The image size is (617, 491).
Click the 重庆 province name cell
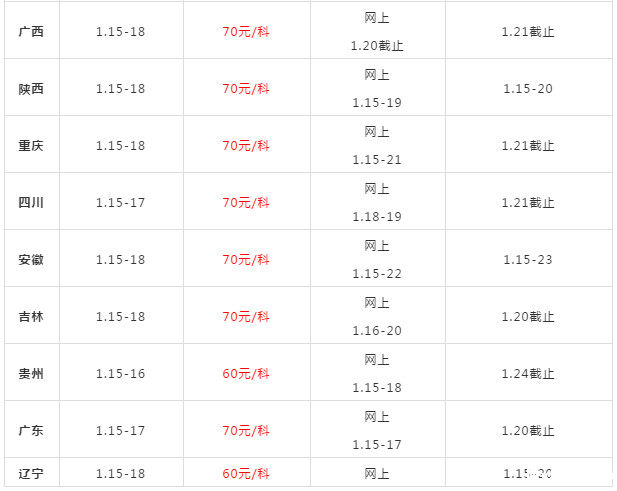coord(31,145)
